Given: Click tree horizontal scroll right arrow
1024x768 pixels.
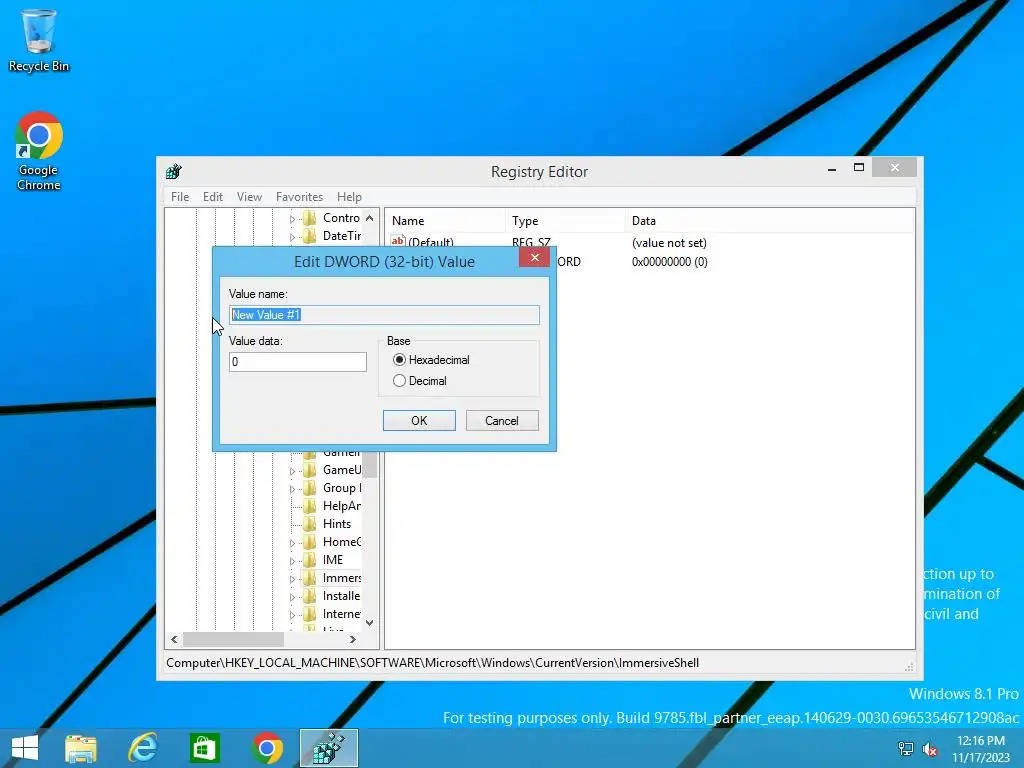Looking at the screenshot, I should pos(353,639).
